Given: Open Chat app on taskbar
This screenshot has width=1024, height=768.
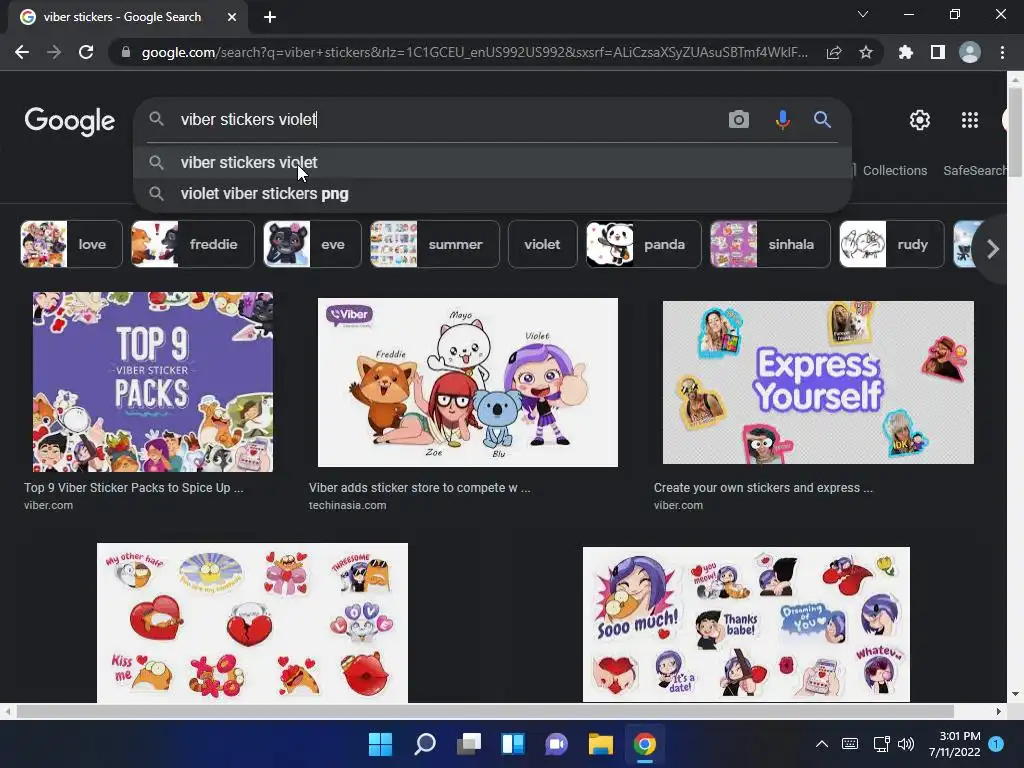Looking at the screenshot, I should pyautogui.click(x=556, y=744).
